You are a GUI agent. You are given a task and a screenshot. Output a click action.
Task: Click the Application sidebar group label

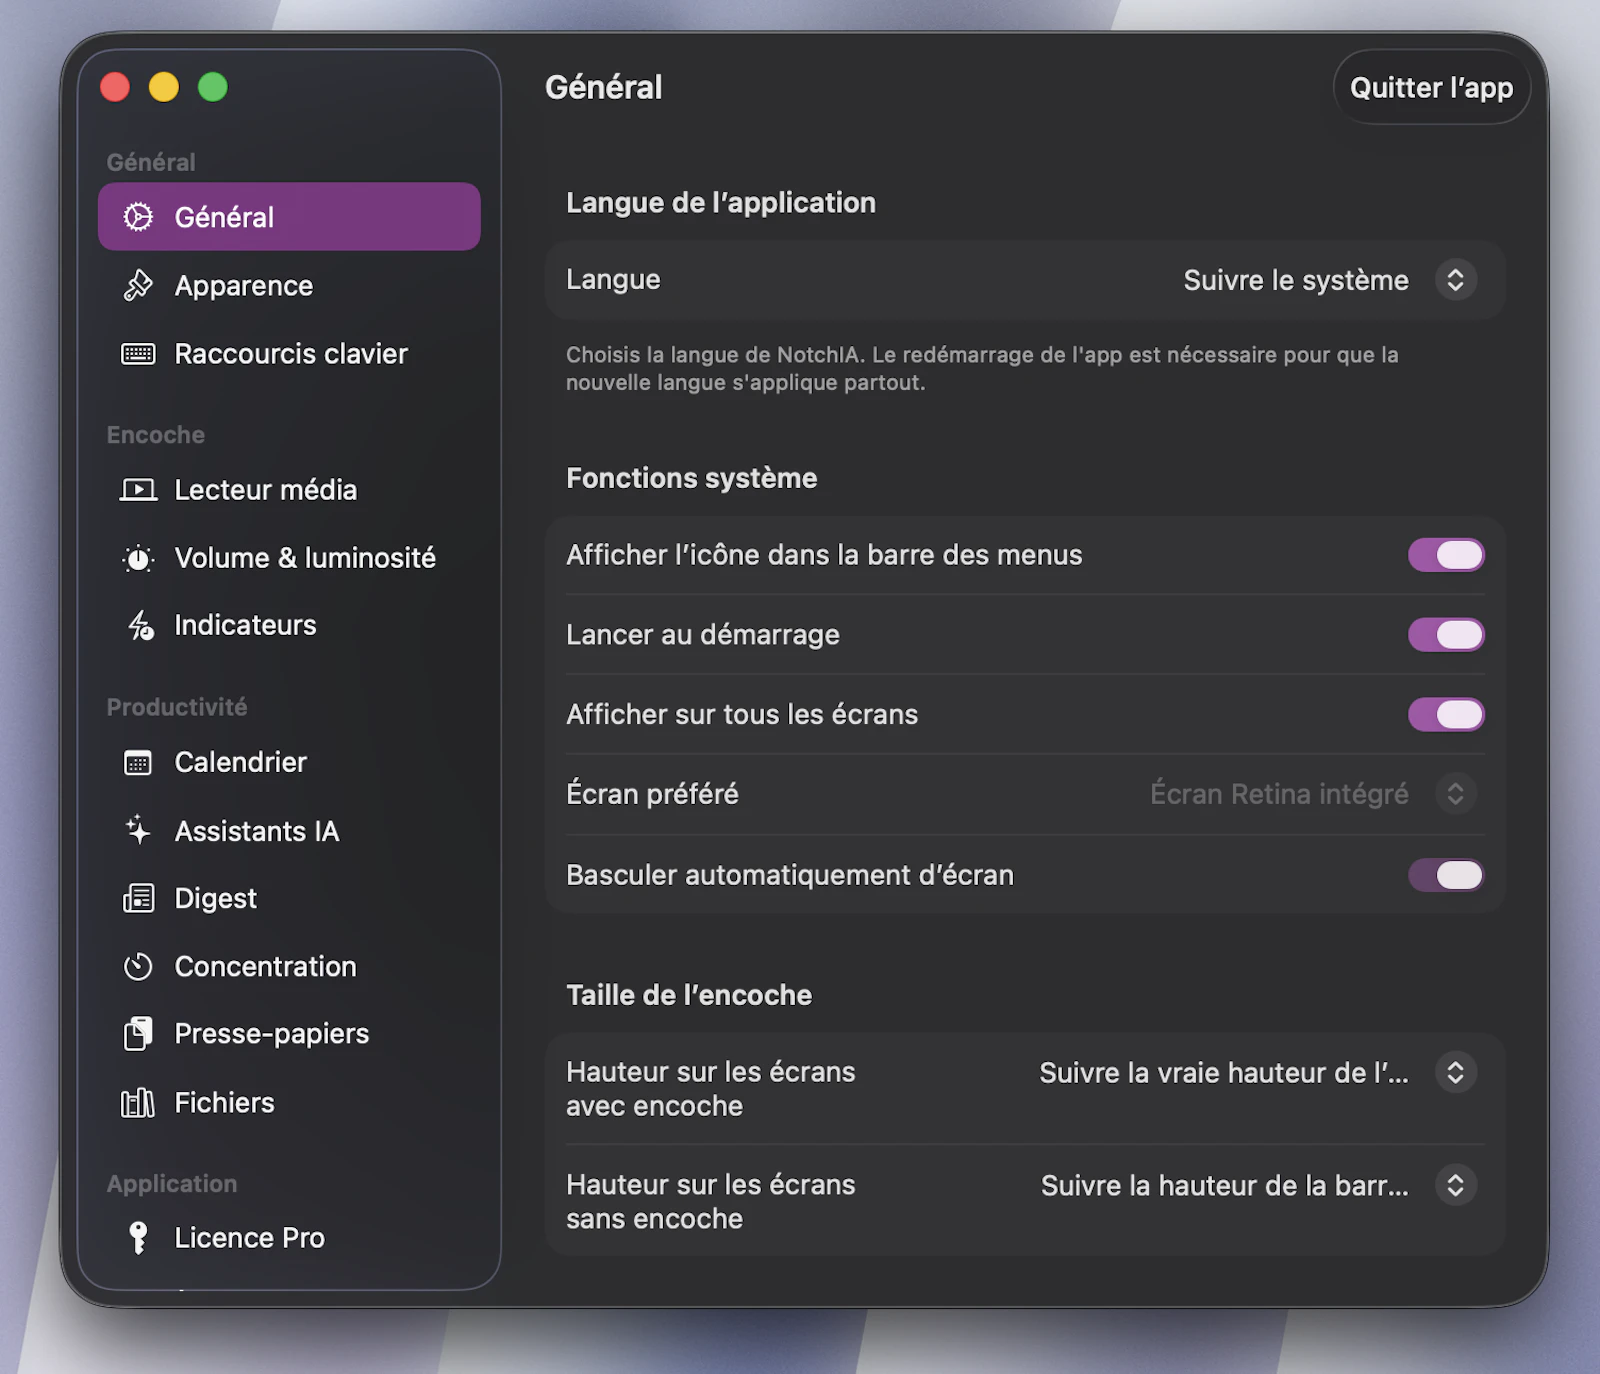click(171, 1184)
